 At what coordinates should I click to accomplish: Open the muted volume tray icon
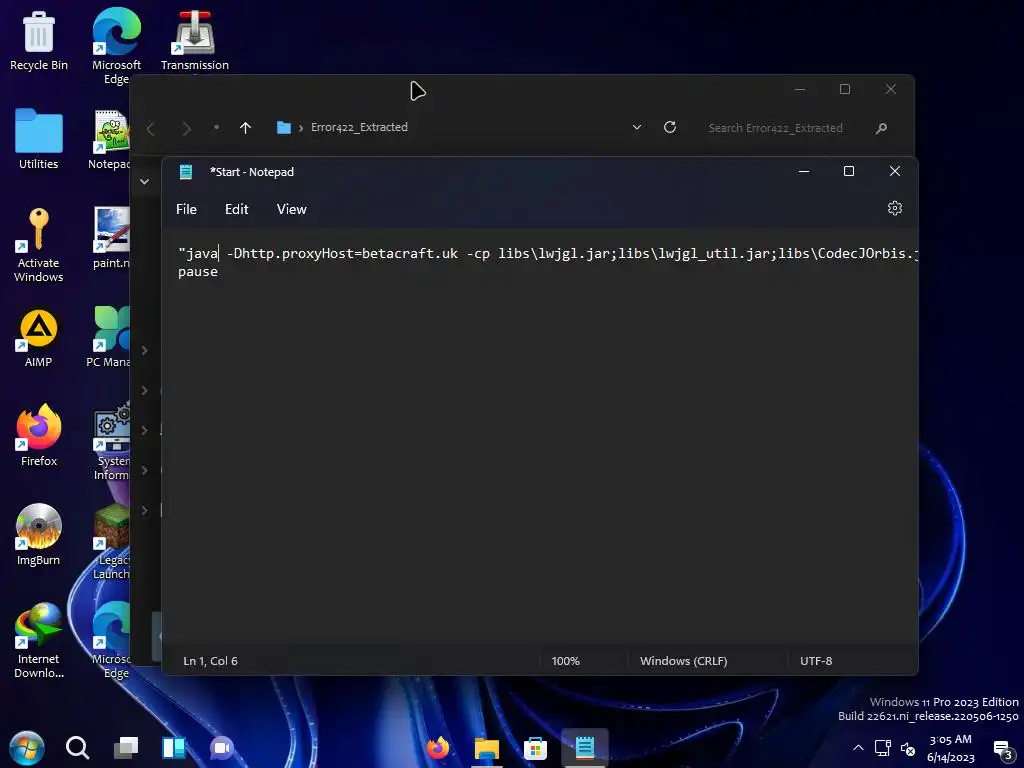pos(908,748)
